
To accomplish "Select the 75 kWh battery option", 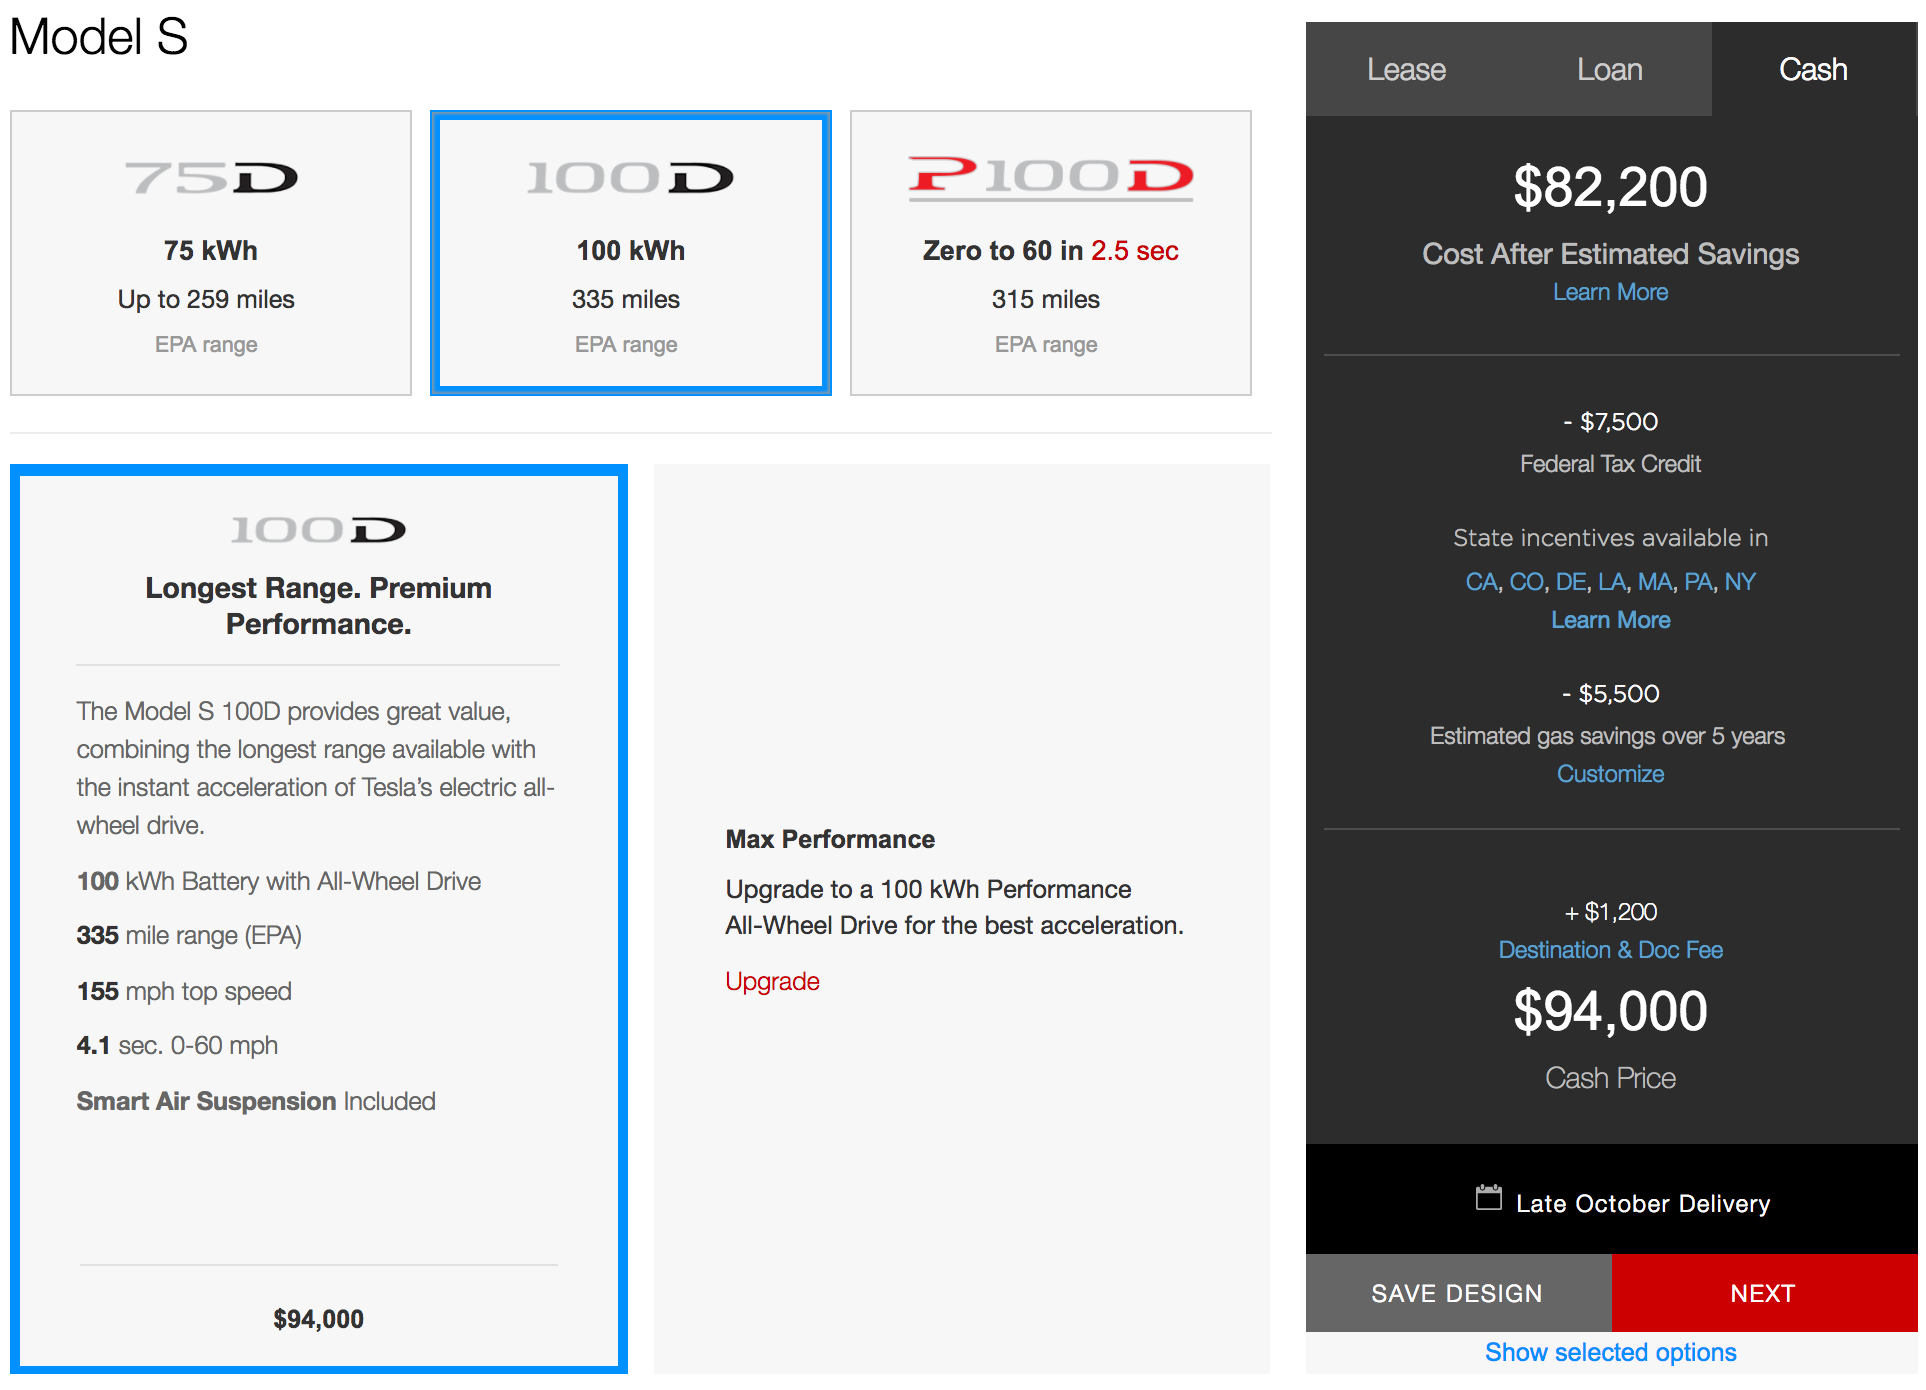I will tap(211, 253).
